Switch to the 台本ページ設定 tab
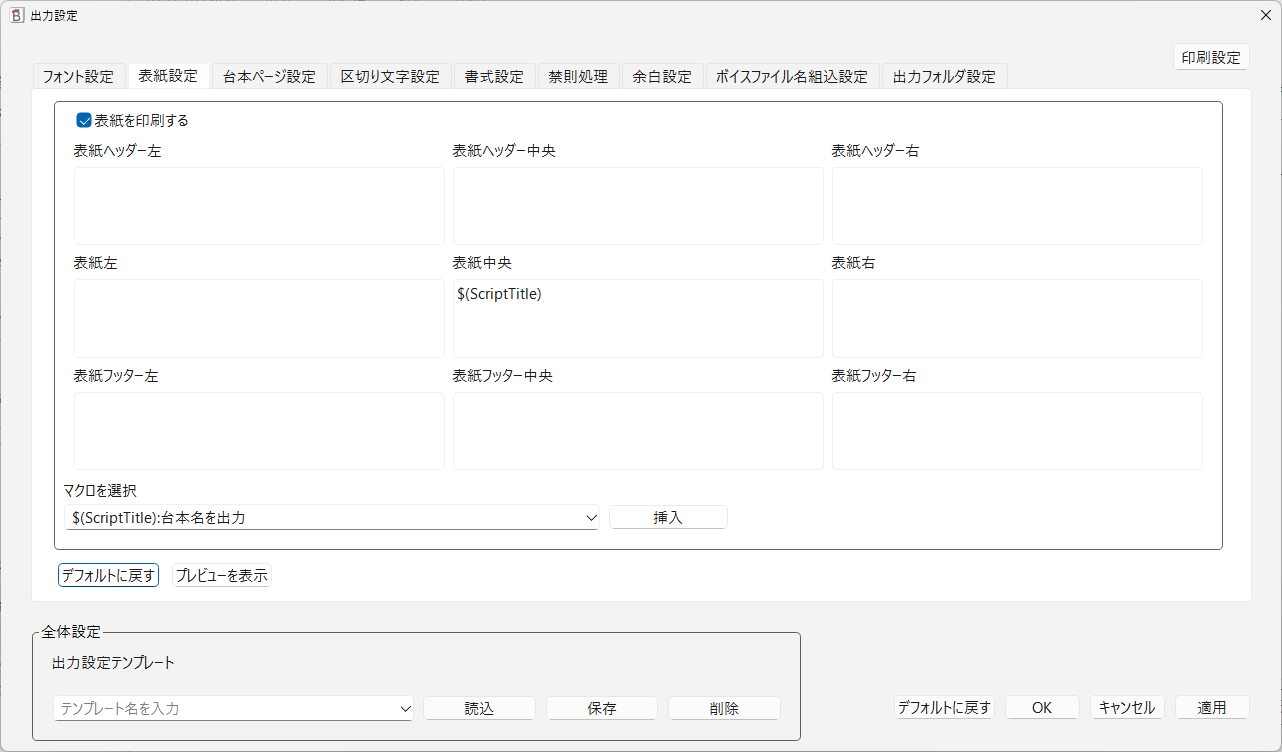This screenshot has width=1282, height=752. point(268,75)
